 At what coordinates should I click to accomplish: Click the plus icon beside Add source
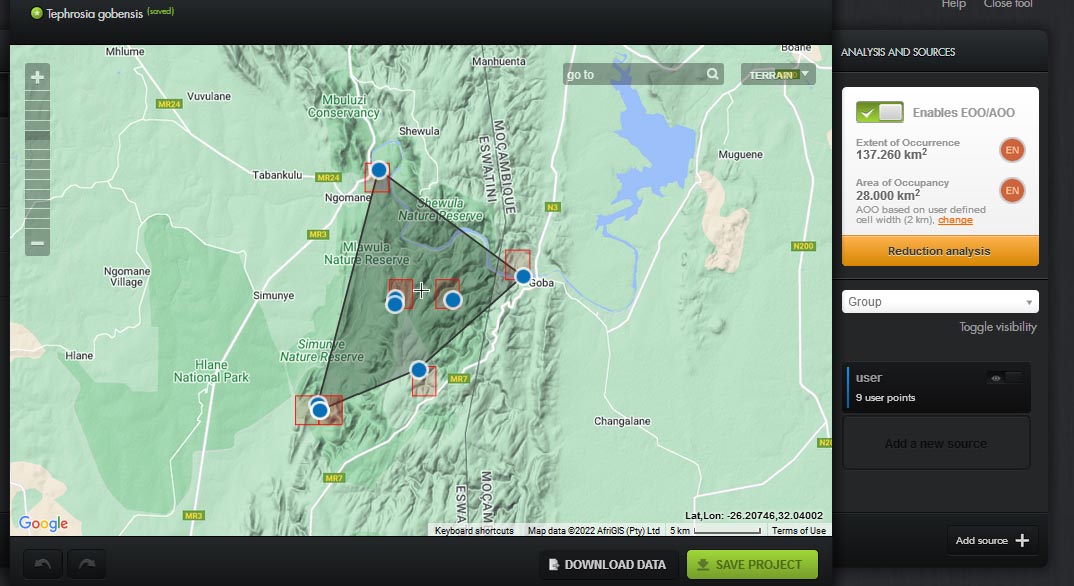tap(1021, 541)
